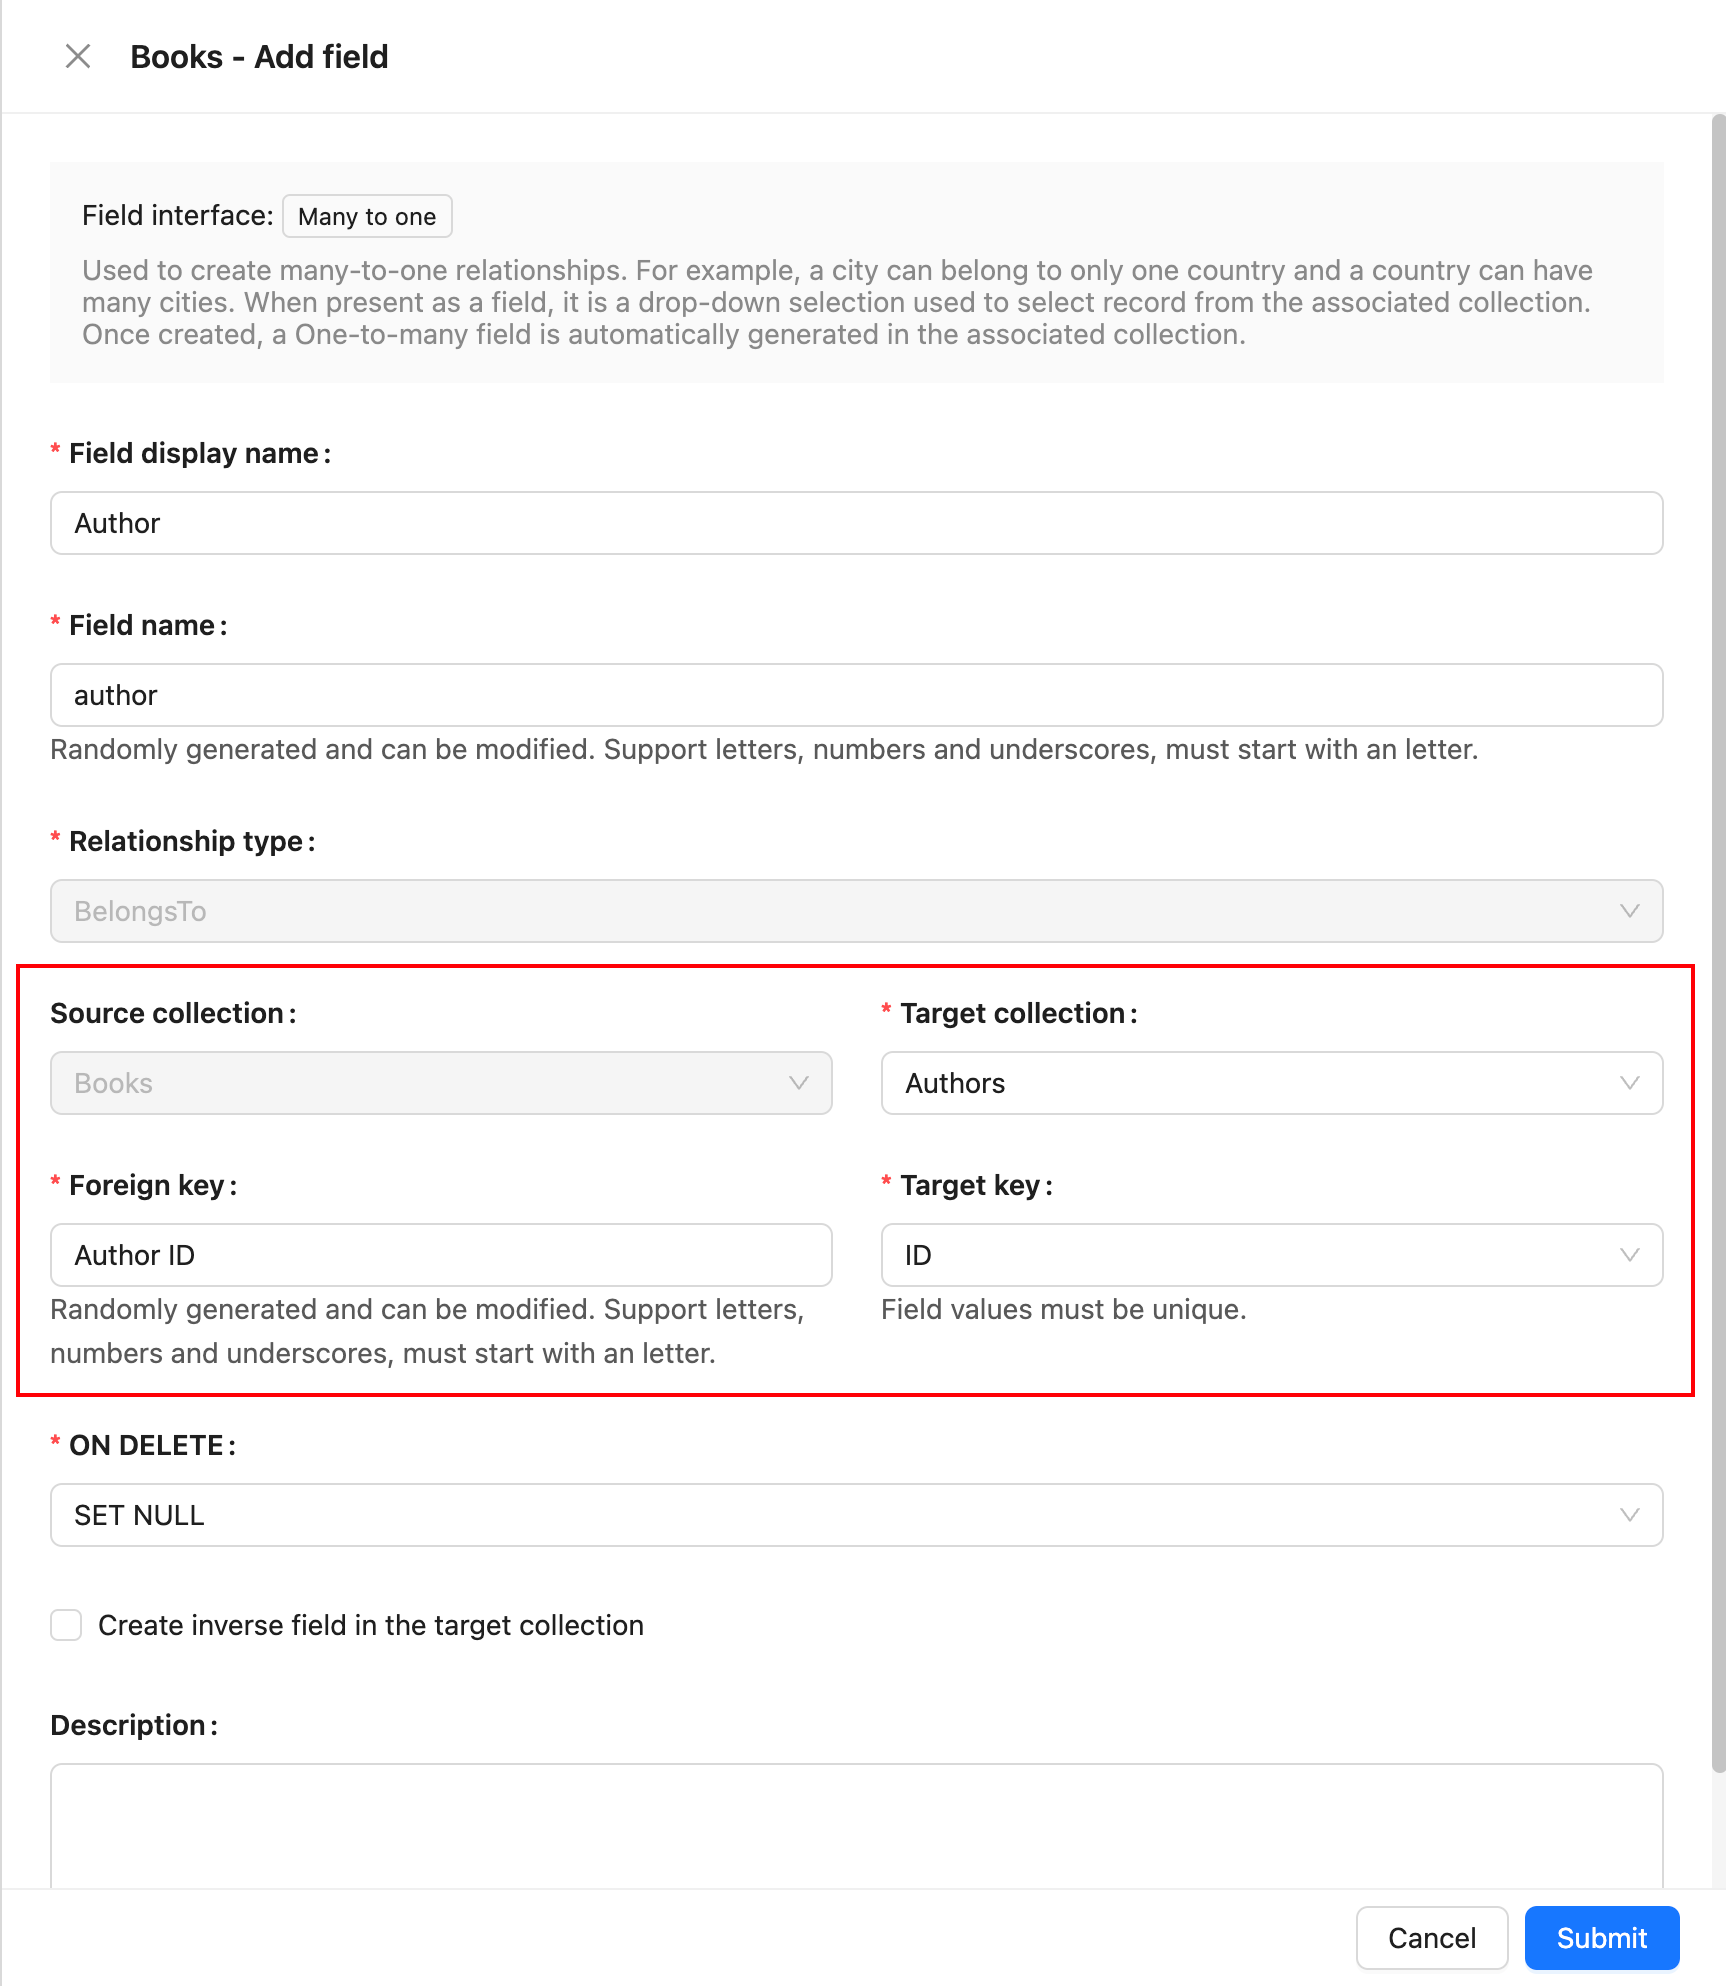Close the Books Add field dialog
Screen dimensions: 1726x1986
78,57
